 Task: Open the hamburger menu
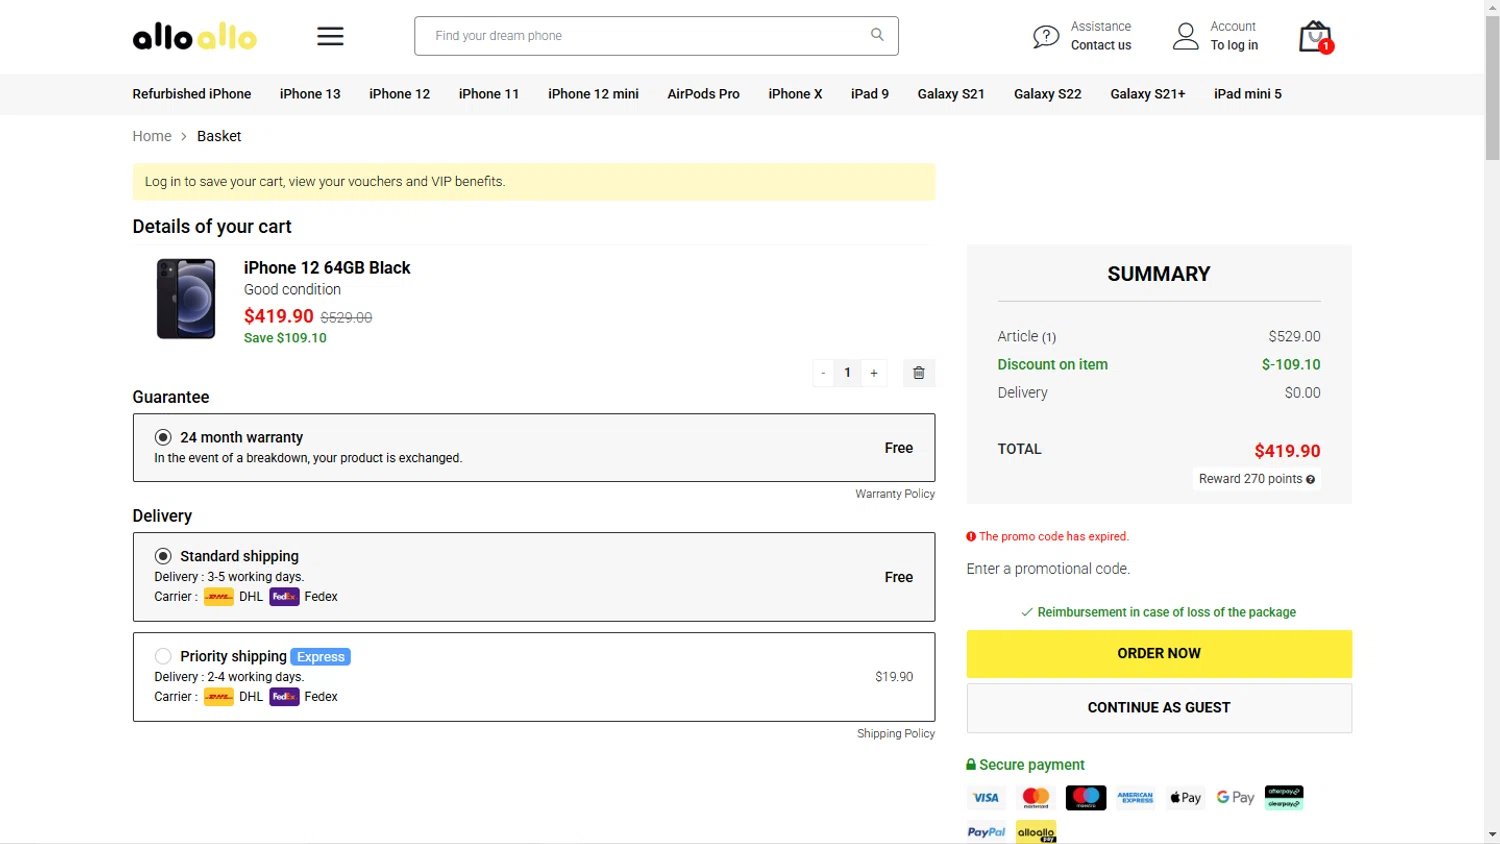coord(330,36)
